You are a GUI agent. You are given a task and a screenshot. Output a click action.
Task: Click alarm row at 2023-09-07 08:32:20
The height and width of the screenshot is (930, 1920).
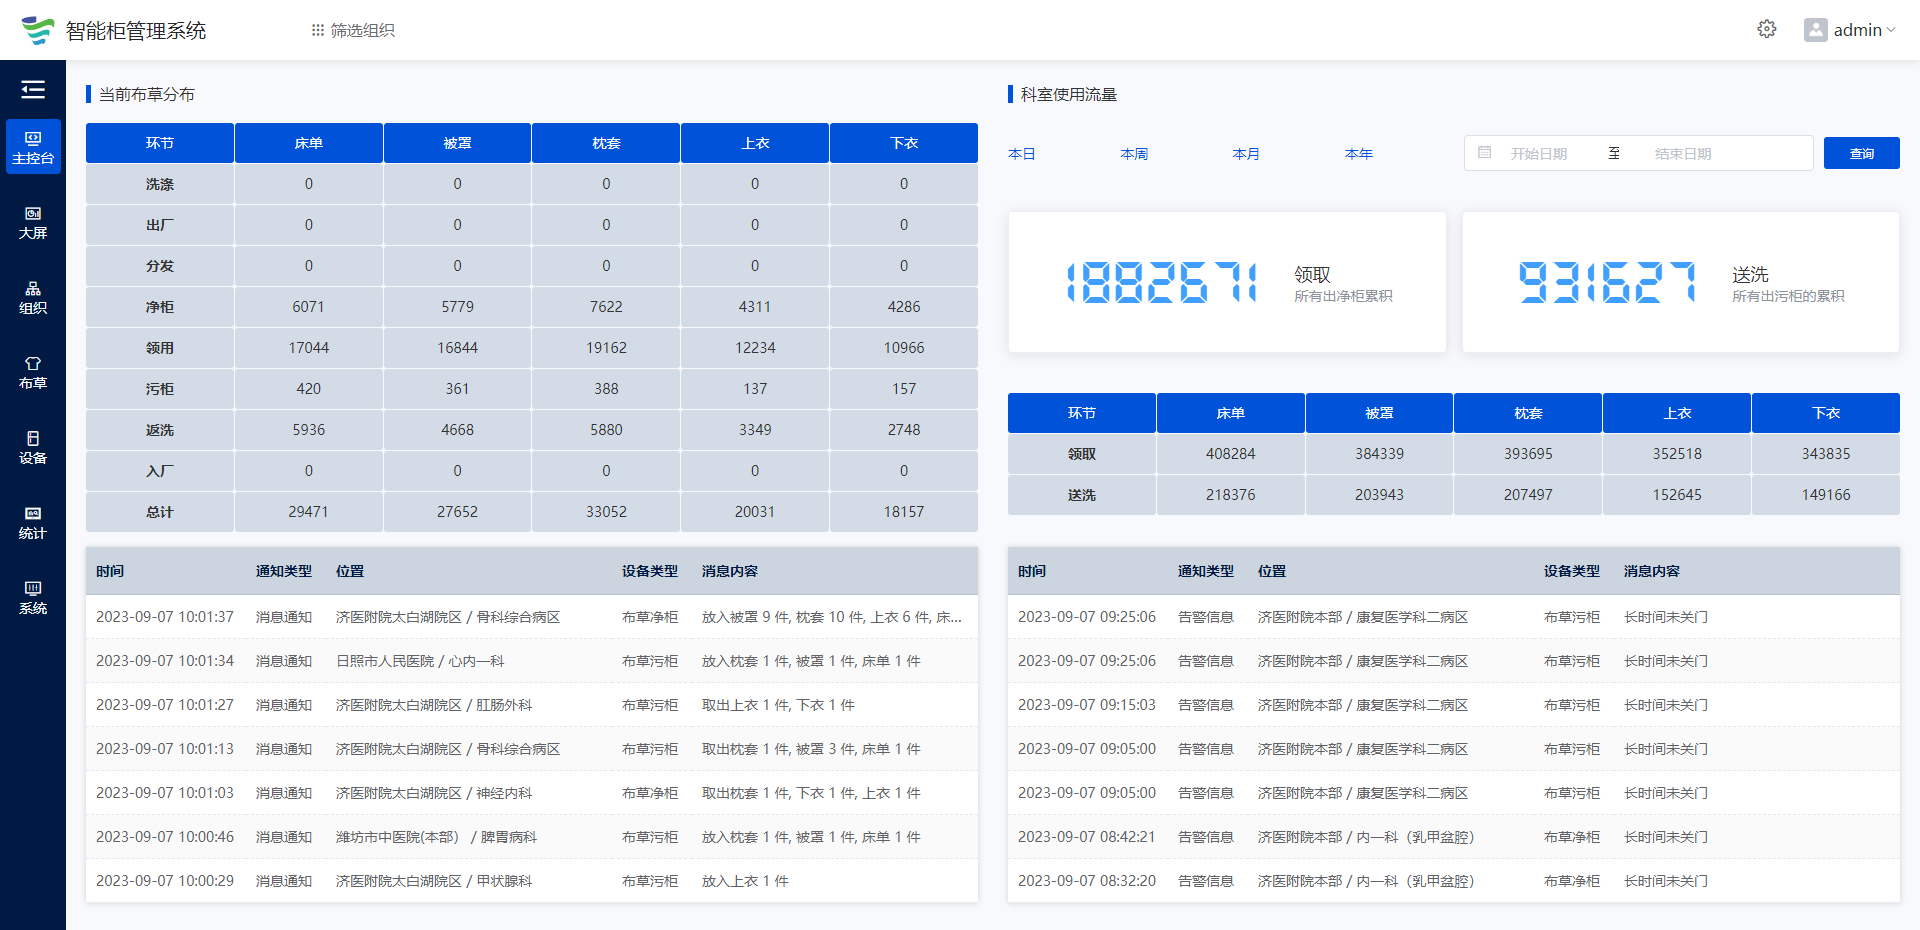1454,881
